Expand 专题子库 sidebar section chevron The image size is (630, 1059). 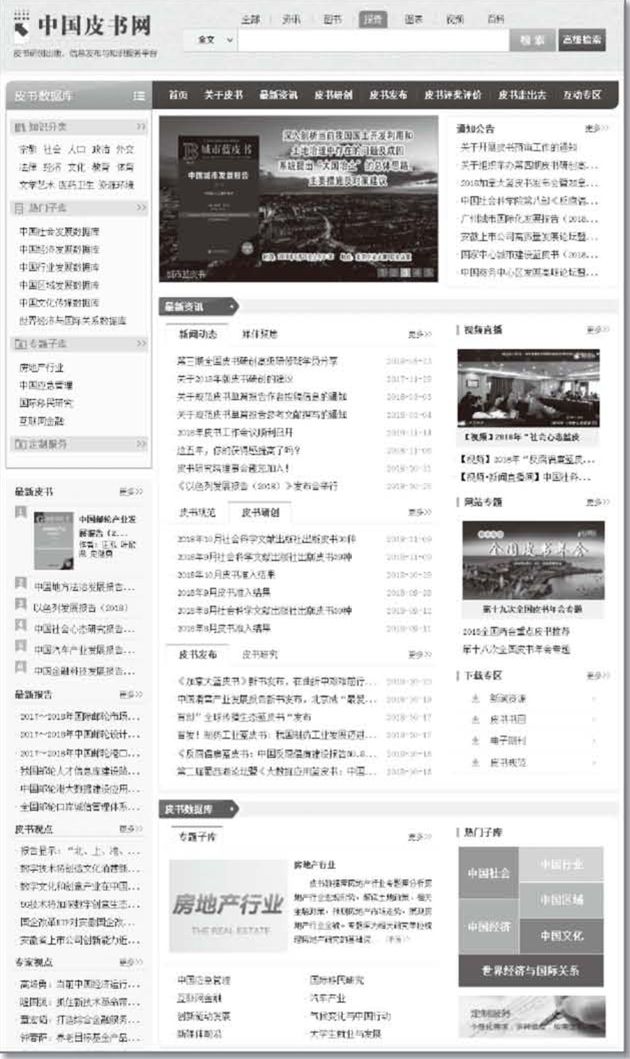pos(140,344)
